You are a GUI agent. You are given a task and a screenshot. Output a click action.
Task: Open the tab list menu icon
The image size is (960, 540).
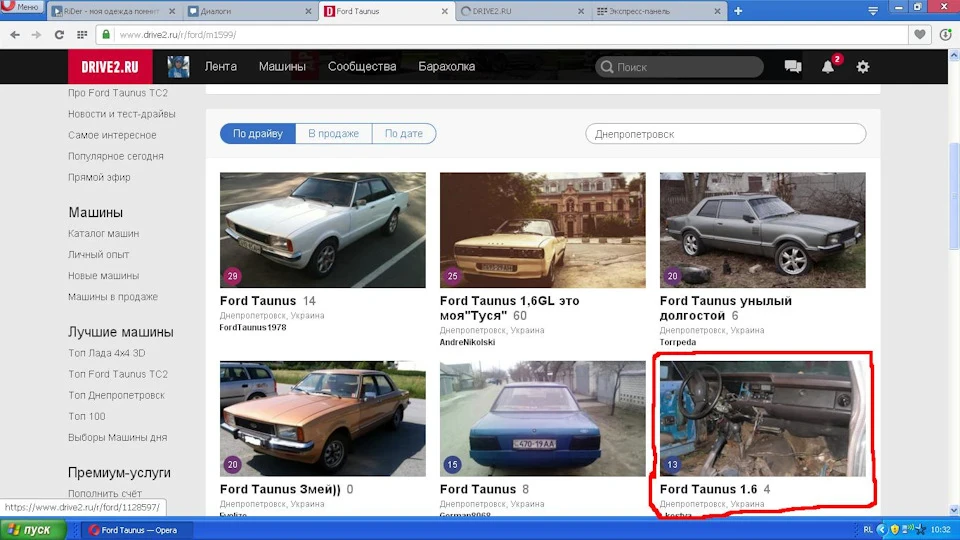(873, 11)
